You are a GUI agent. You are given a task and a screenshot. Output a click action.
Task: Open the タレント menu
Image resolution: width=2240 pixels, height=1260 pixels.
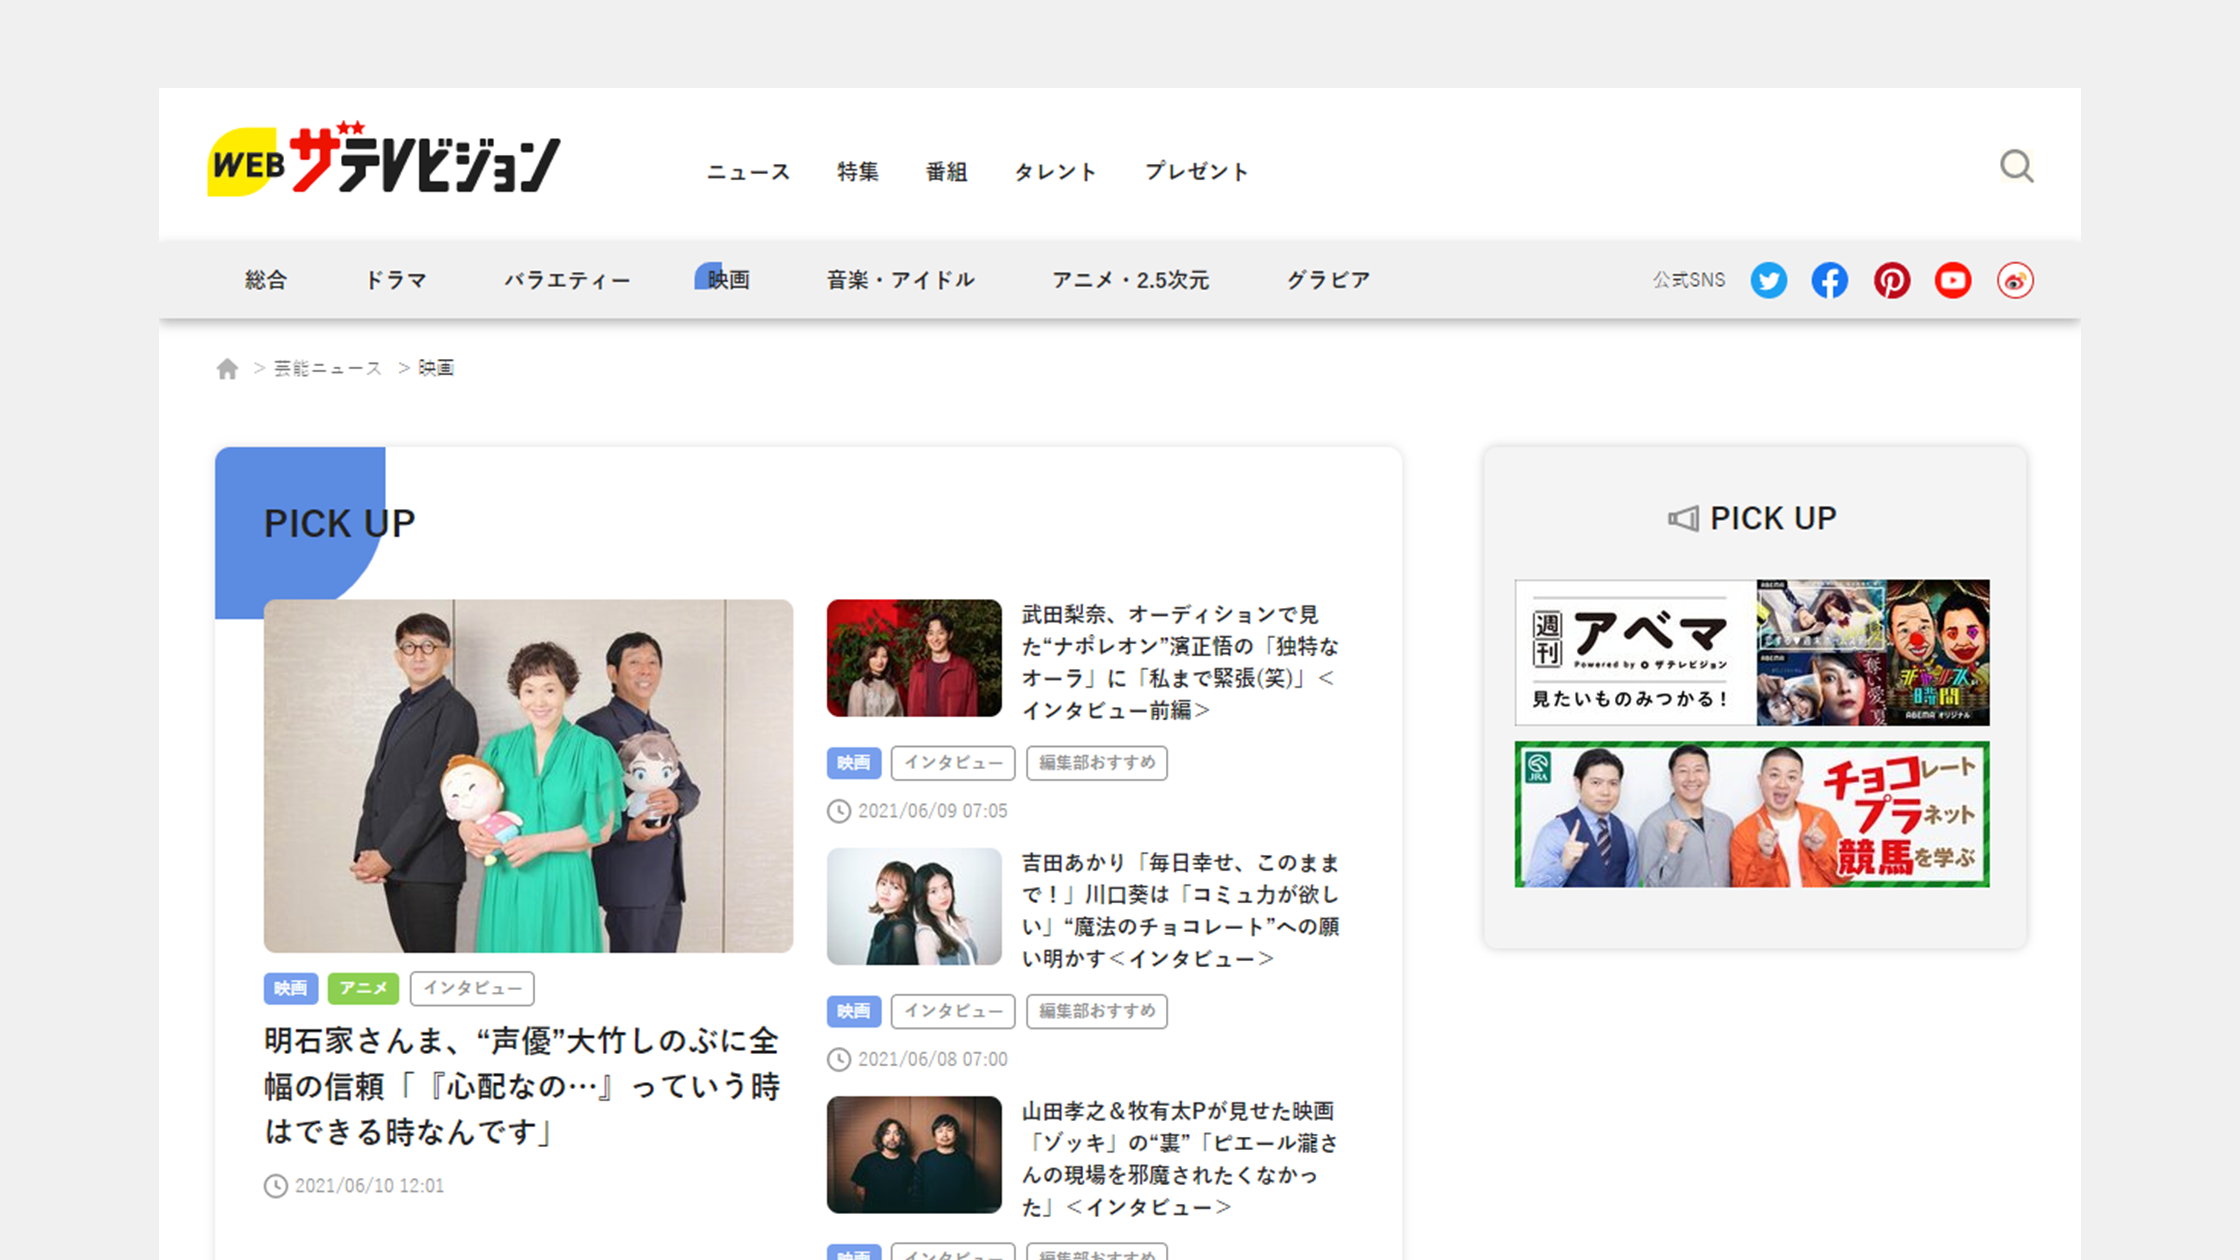(1055, 171)
